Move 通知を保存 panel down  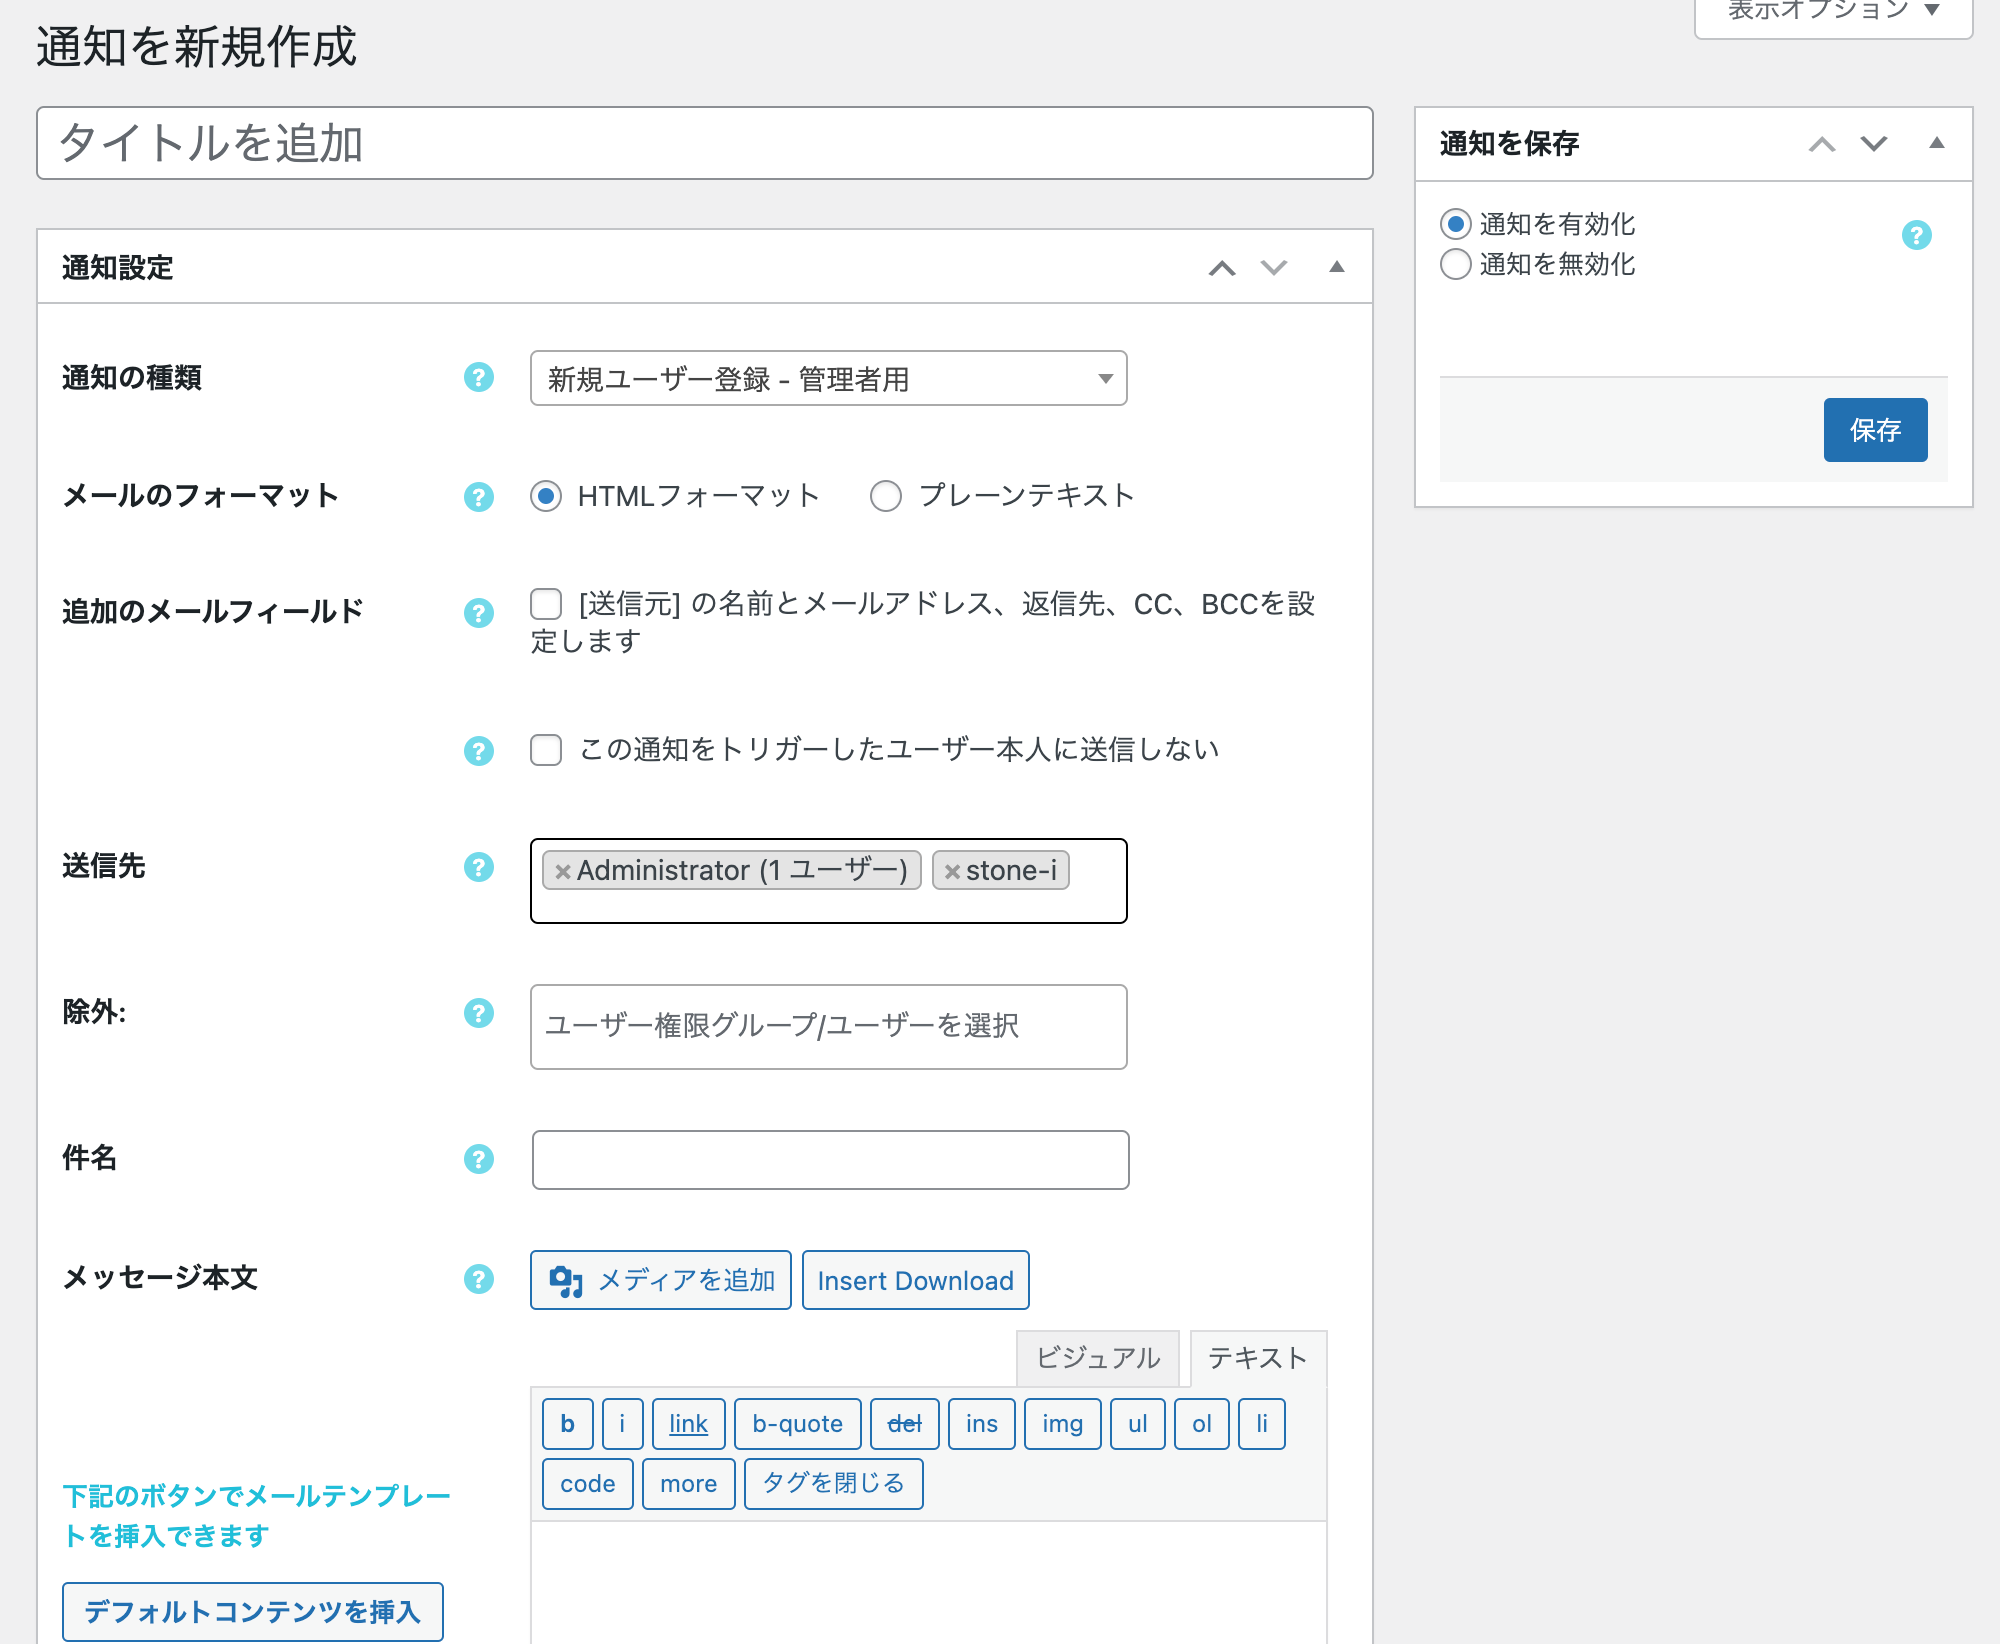tap(1874, 144)
